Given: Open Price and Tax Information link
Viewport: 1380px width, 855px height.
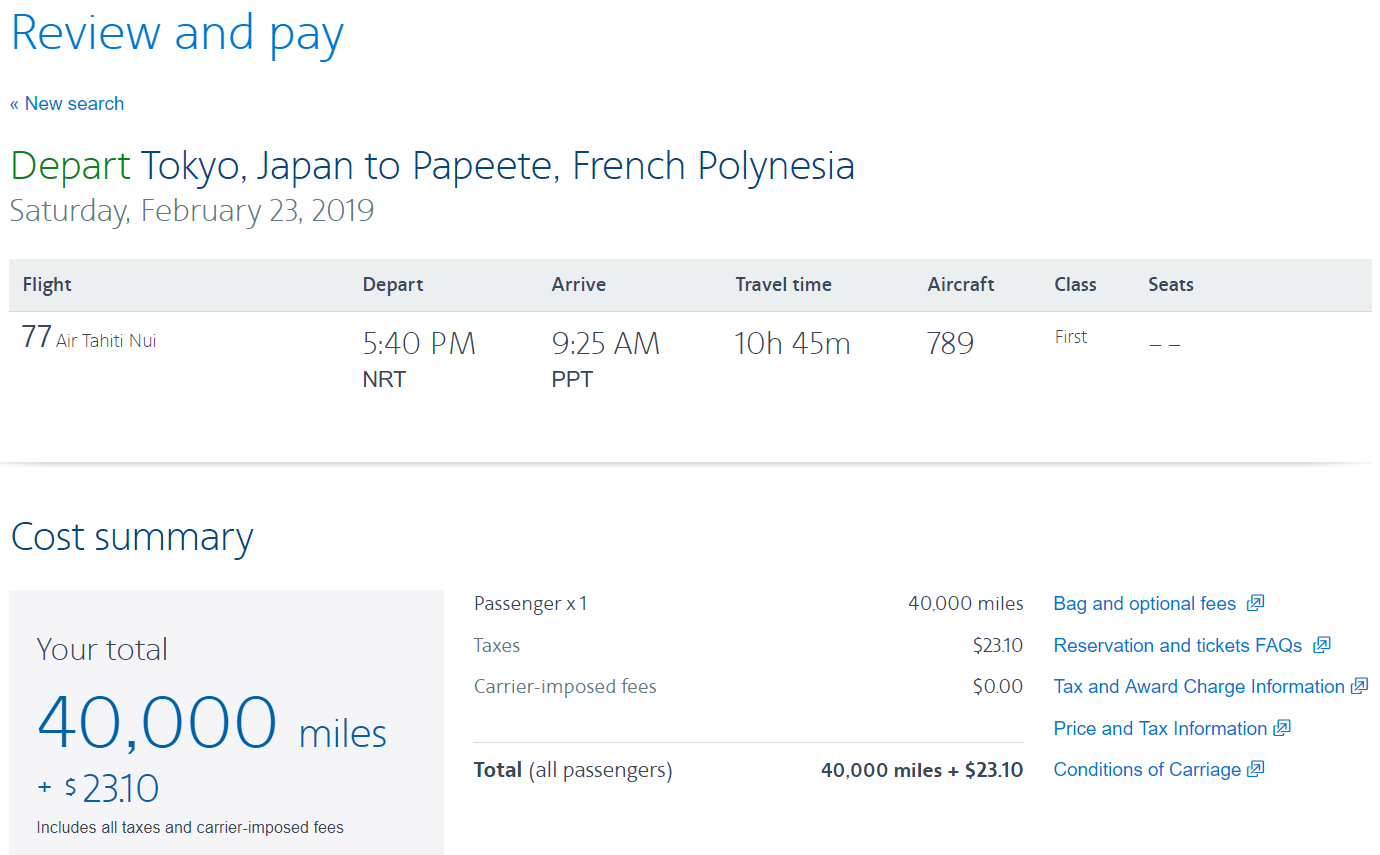Looking at the screenshot, I should 1160,729.
